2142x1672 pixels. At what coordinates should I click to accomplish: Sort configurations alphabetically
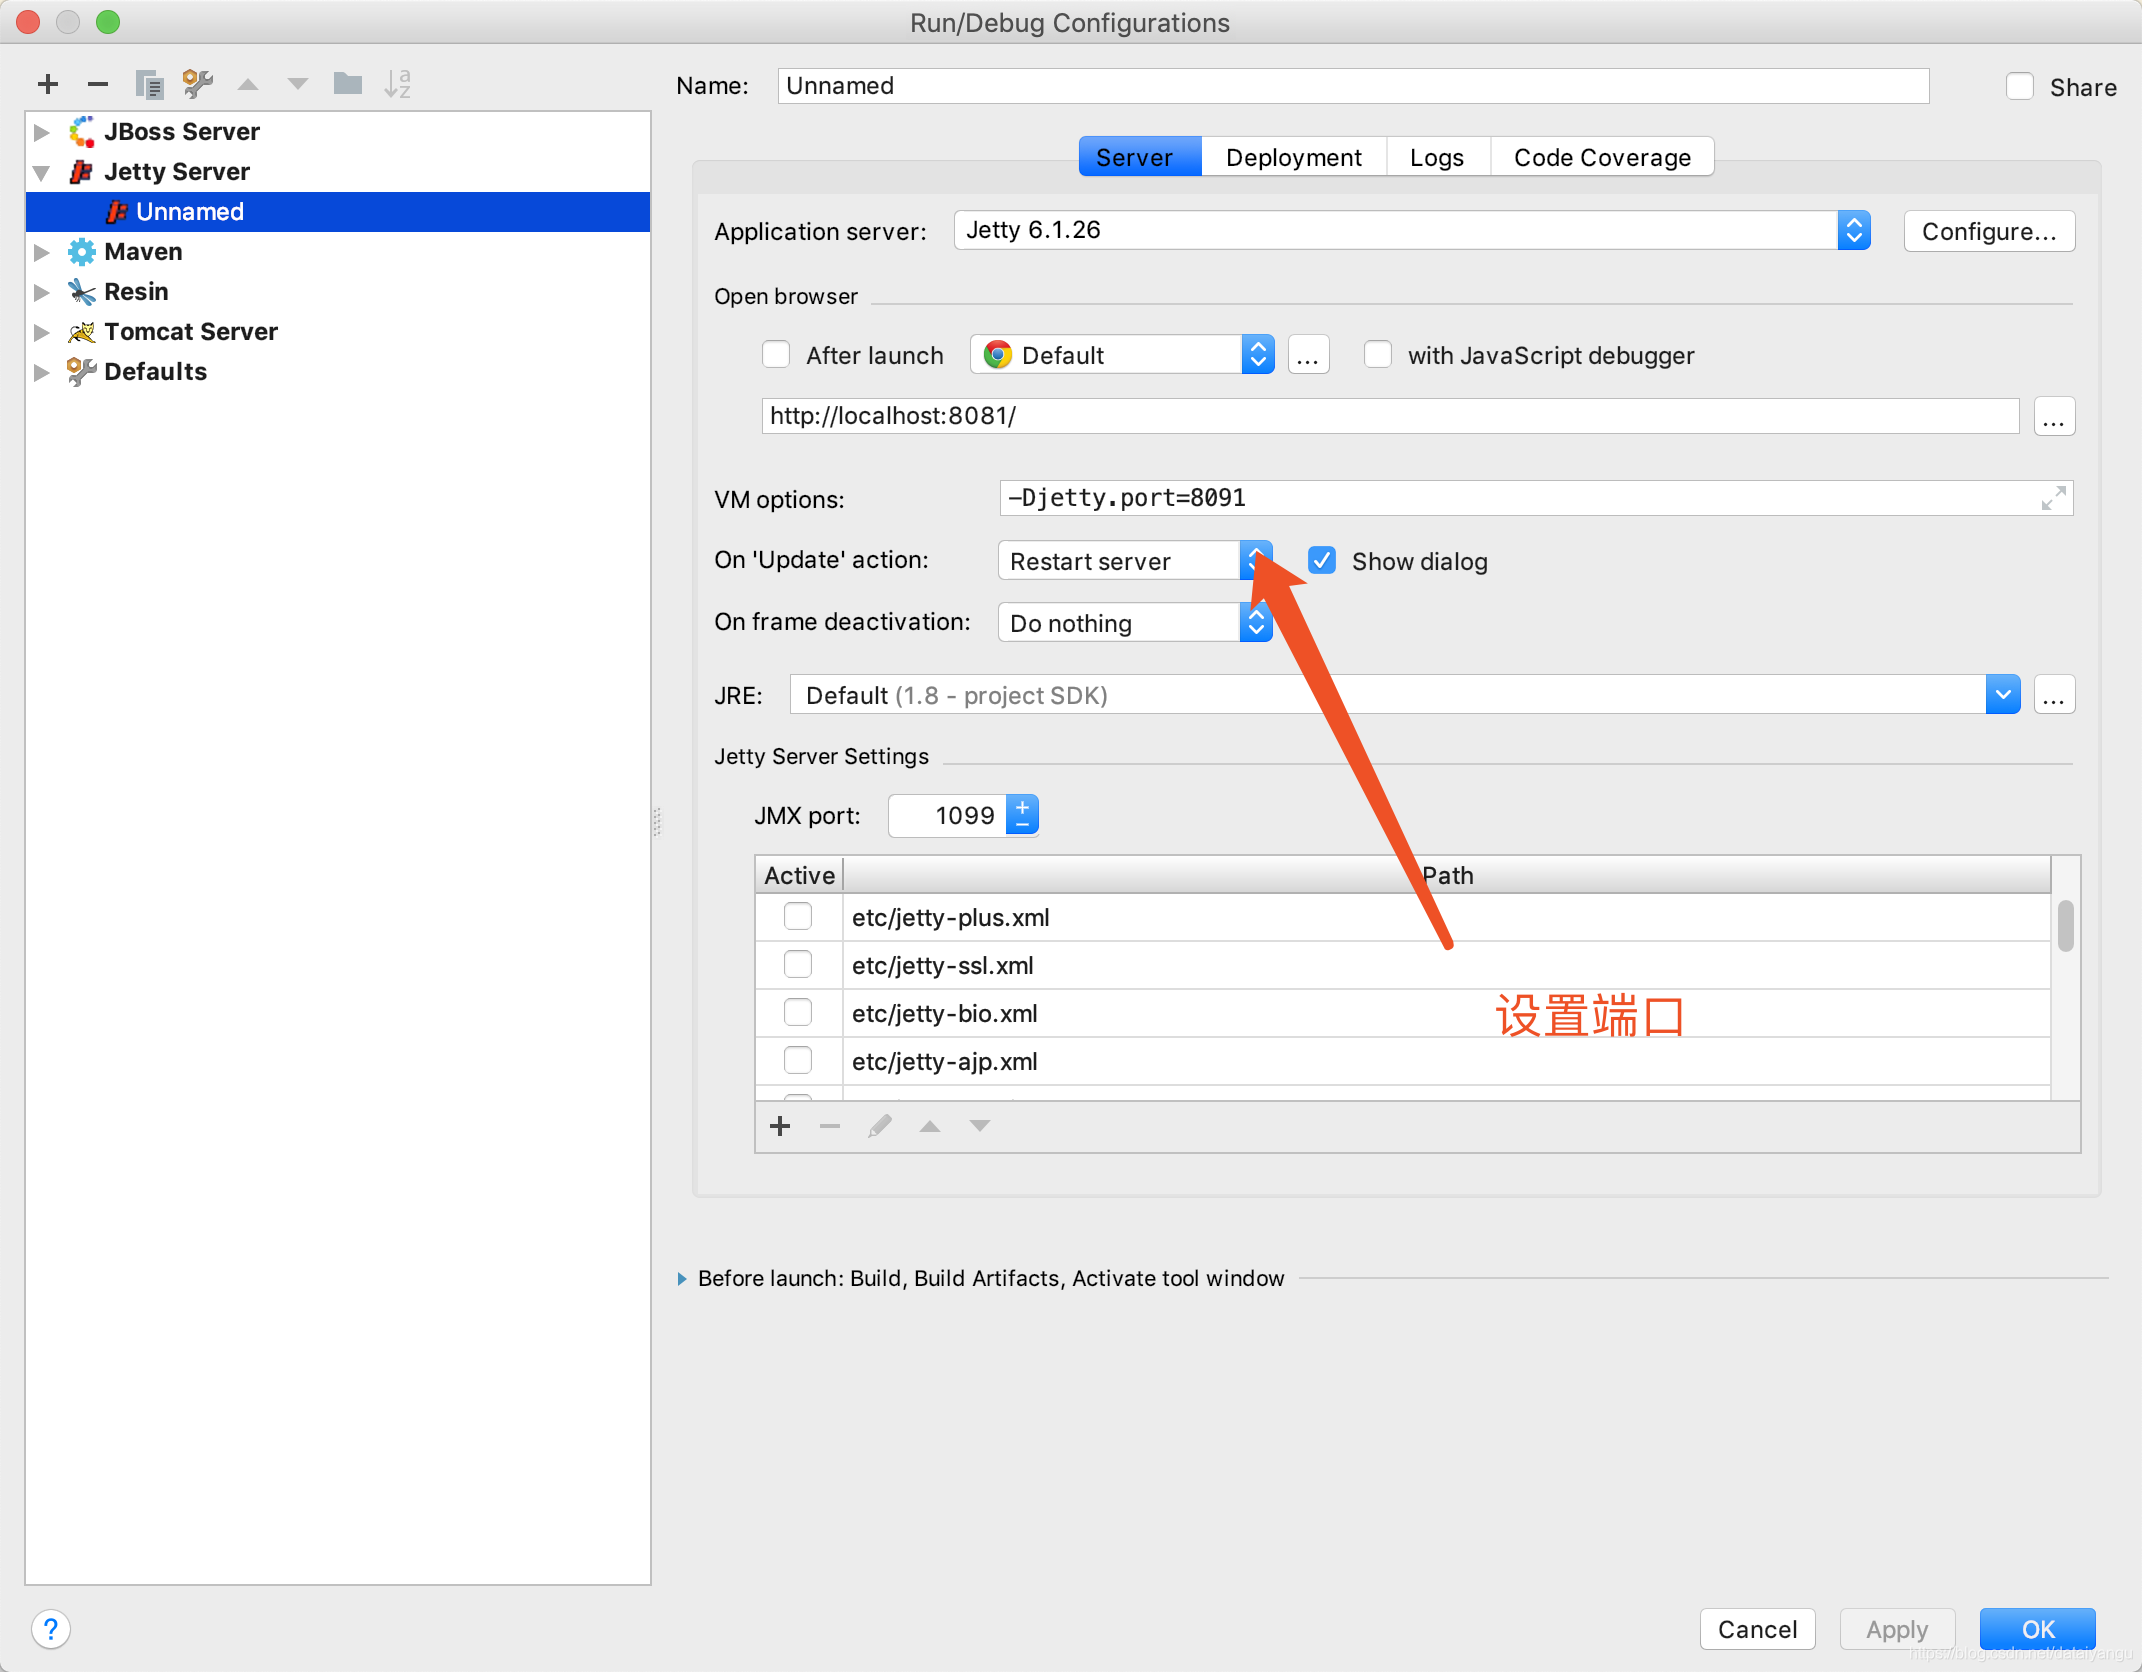coord(398,84)
